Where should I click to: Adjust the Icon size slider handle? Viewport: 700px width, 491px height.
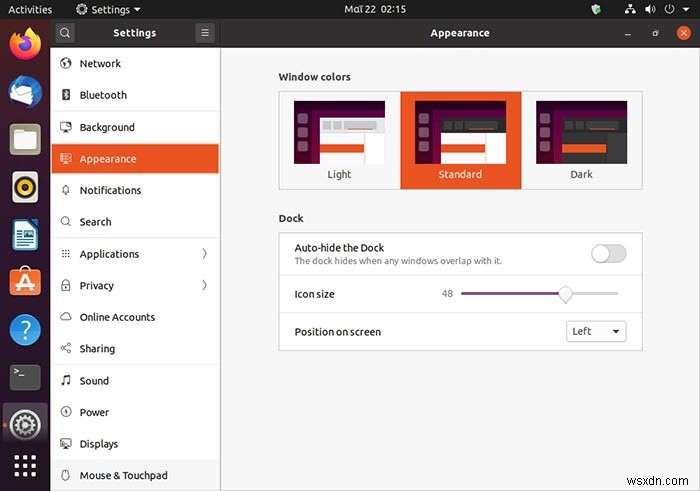coord(566,294)
